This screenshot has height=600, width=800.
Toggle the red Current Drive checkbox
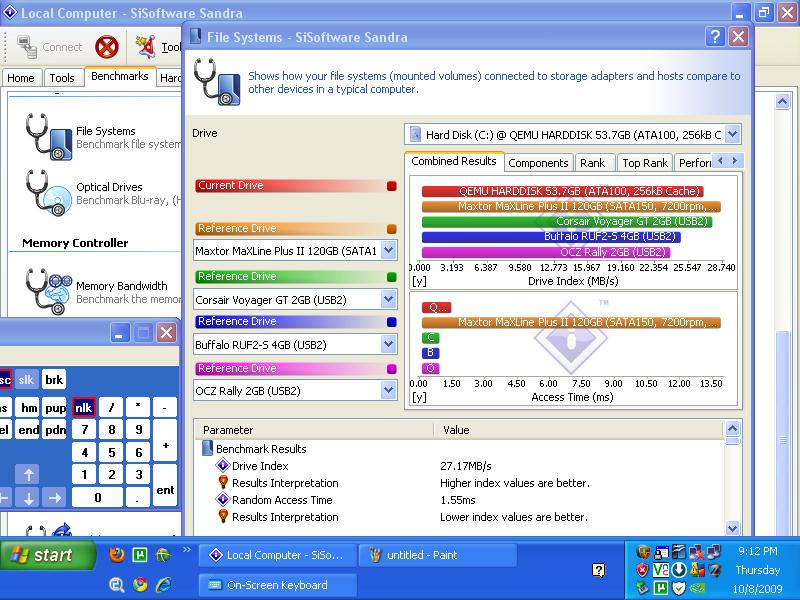point(391,186)
